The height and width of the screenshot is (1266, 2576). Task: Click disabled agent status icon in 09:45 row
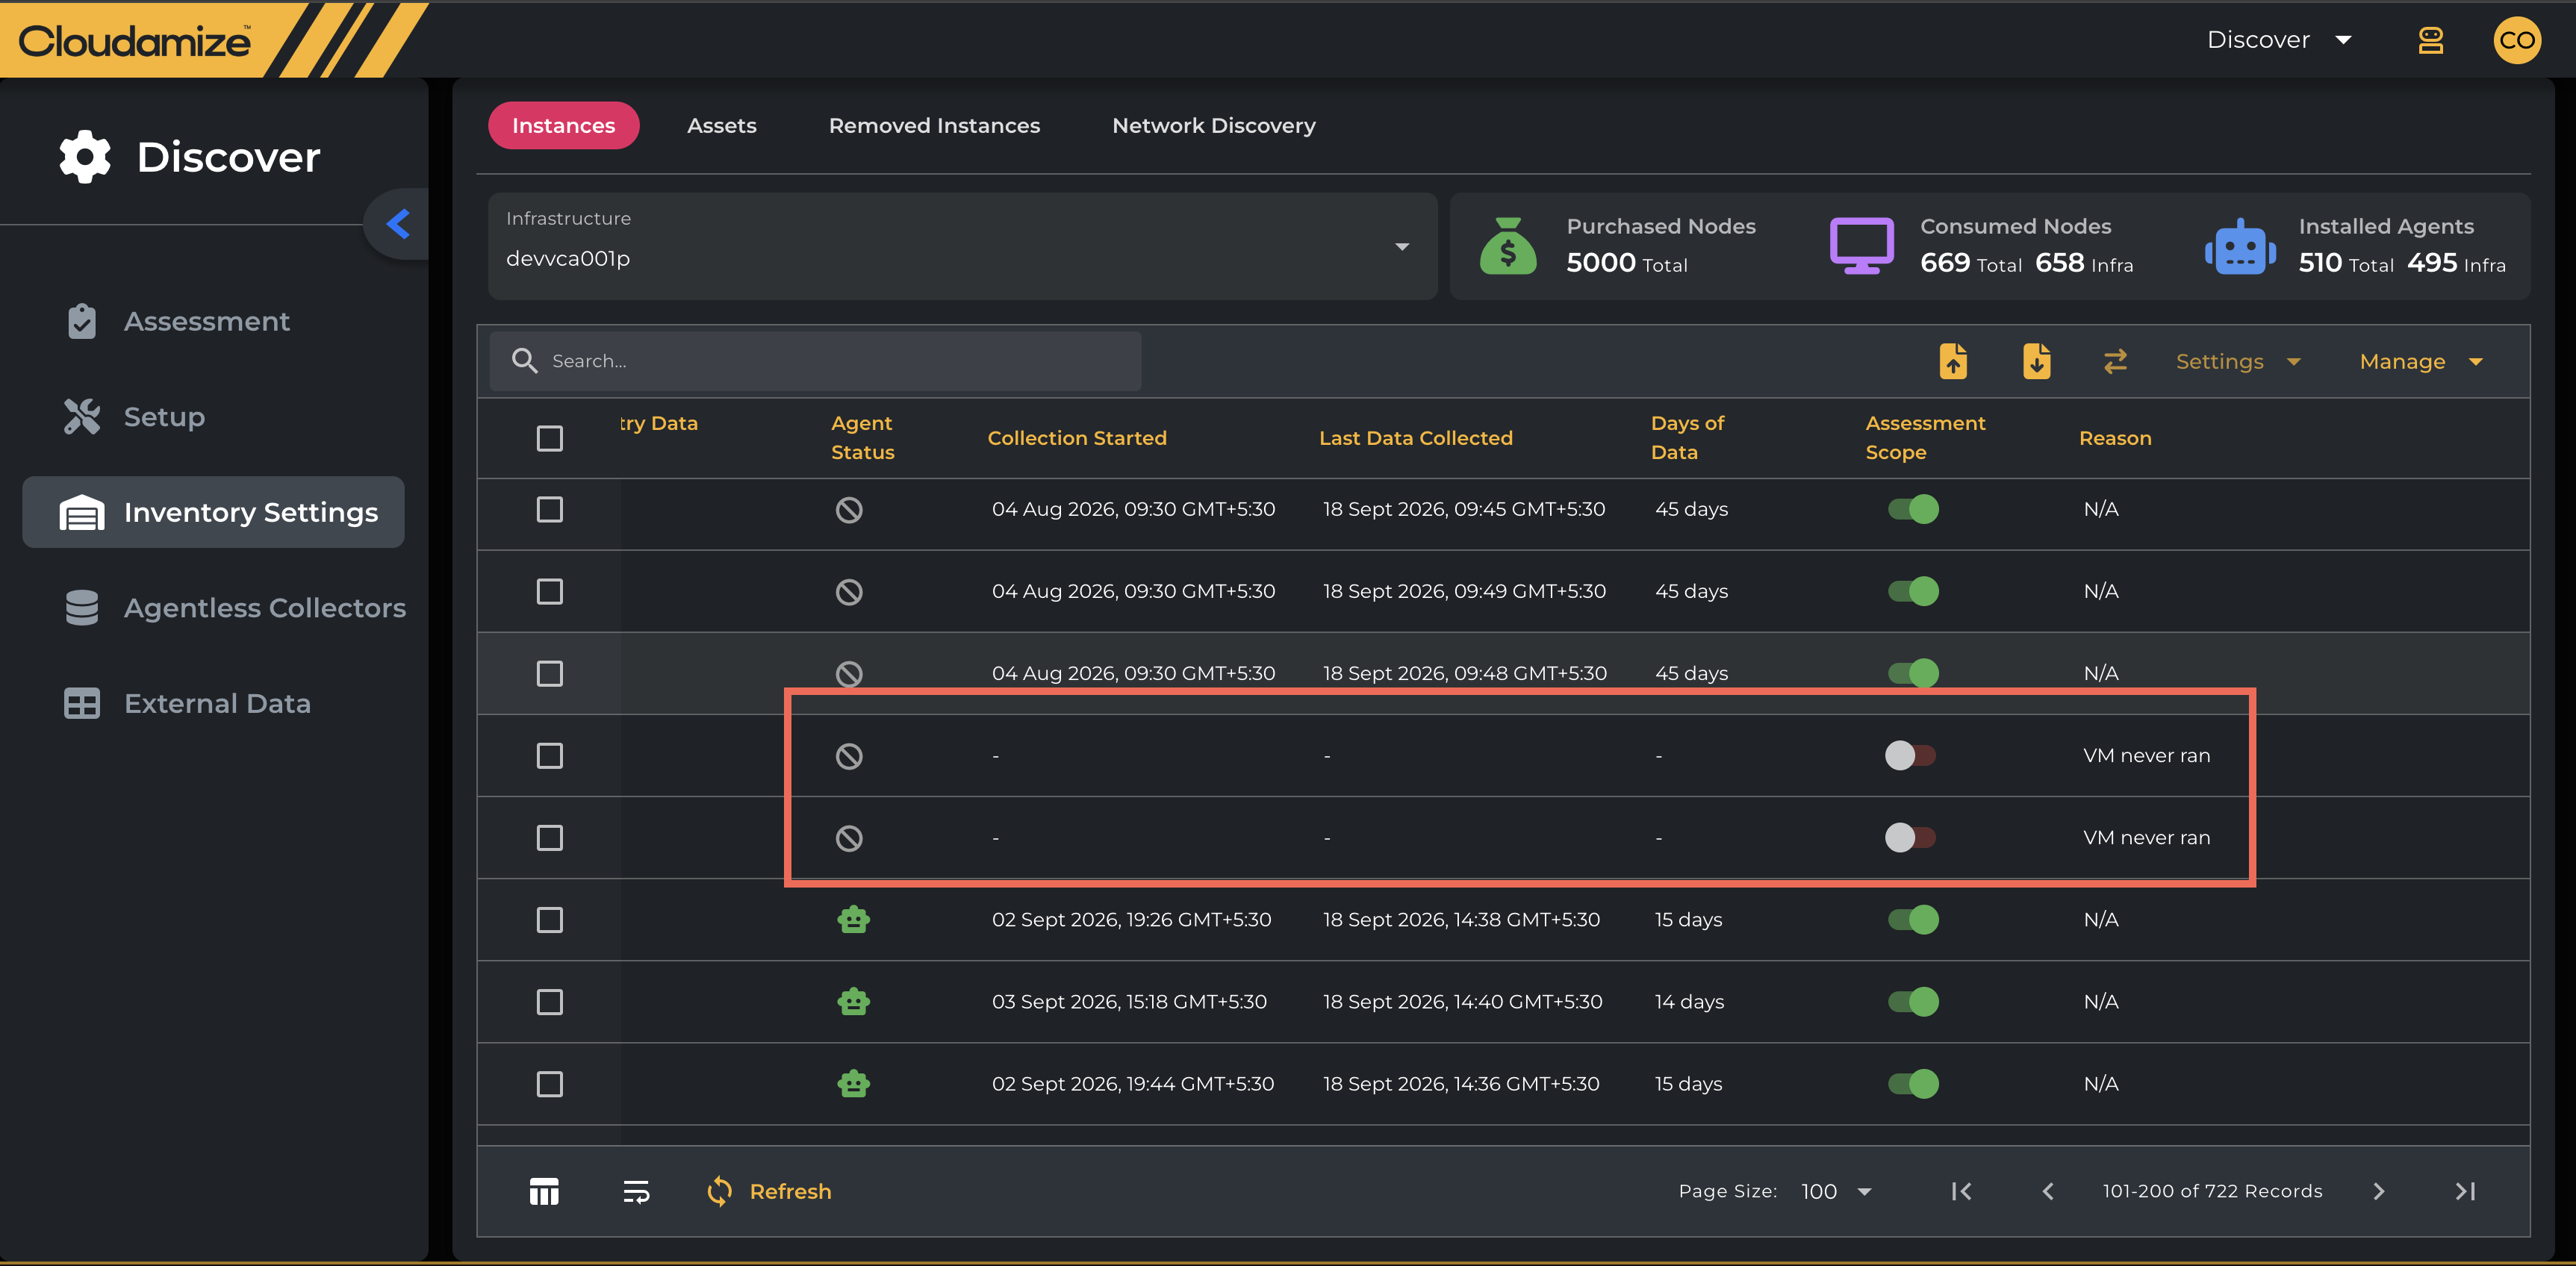(849, 510)
